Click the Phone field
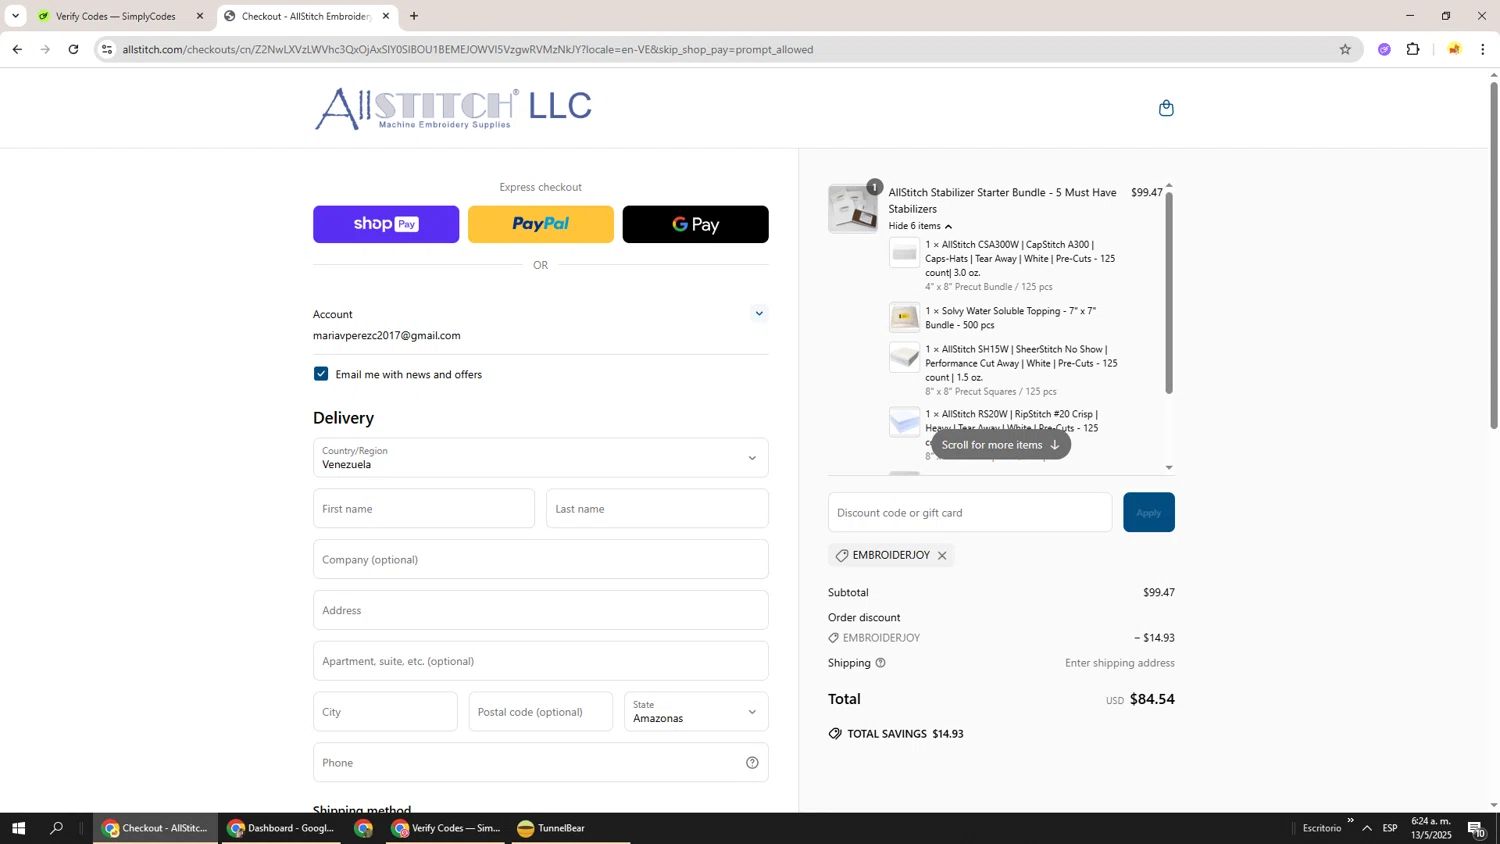The image size is (1500, 844). [x=540, y=763]
